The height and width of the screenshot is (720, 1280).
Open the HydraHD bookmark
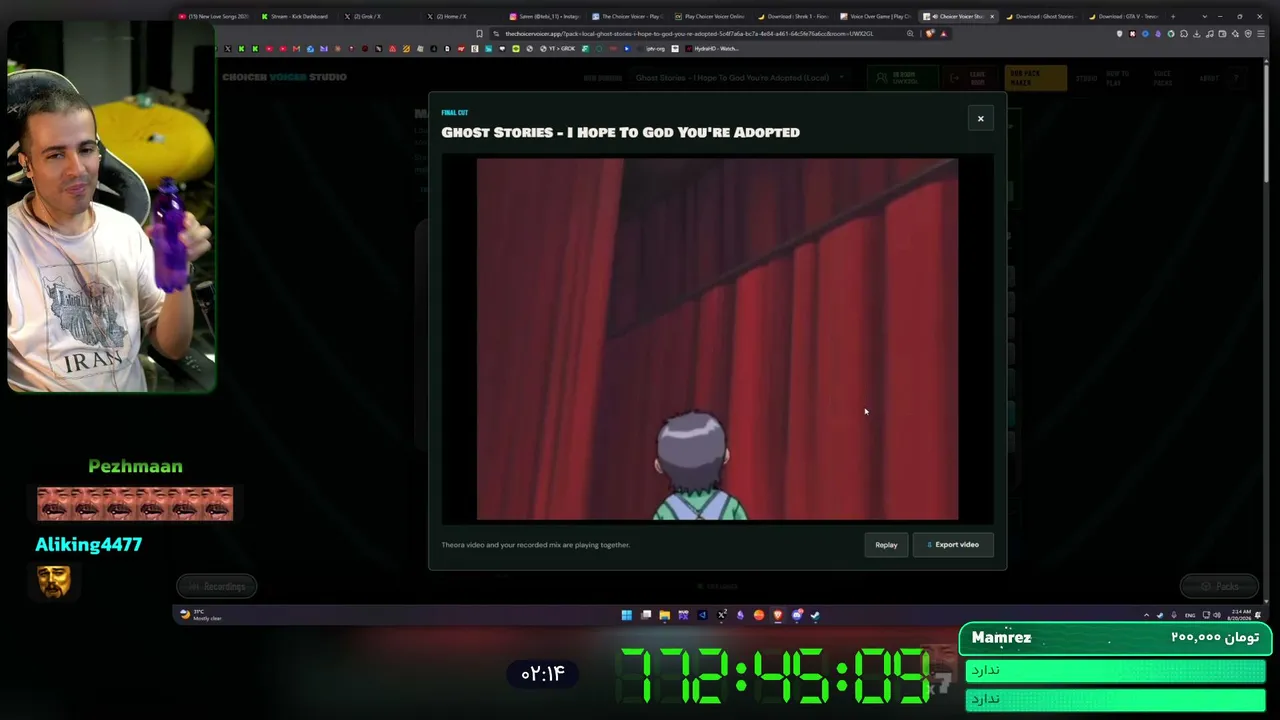(x=713, y=48)
